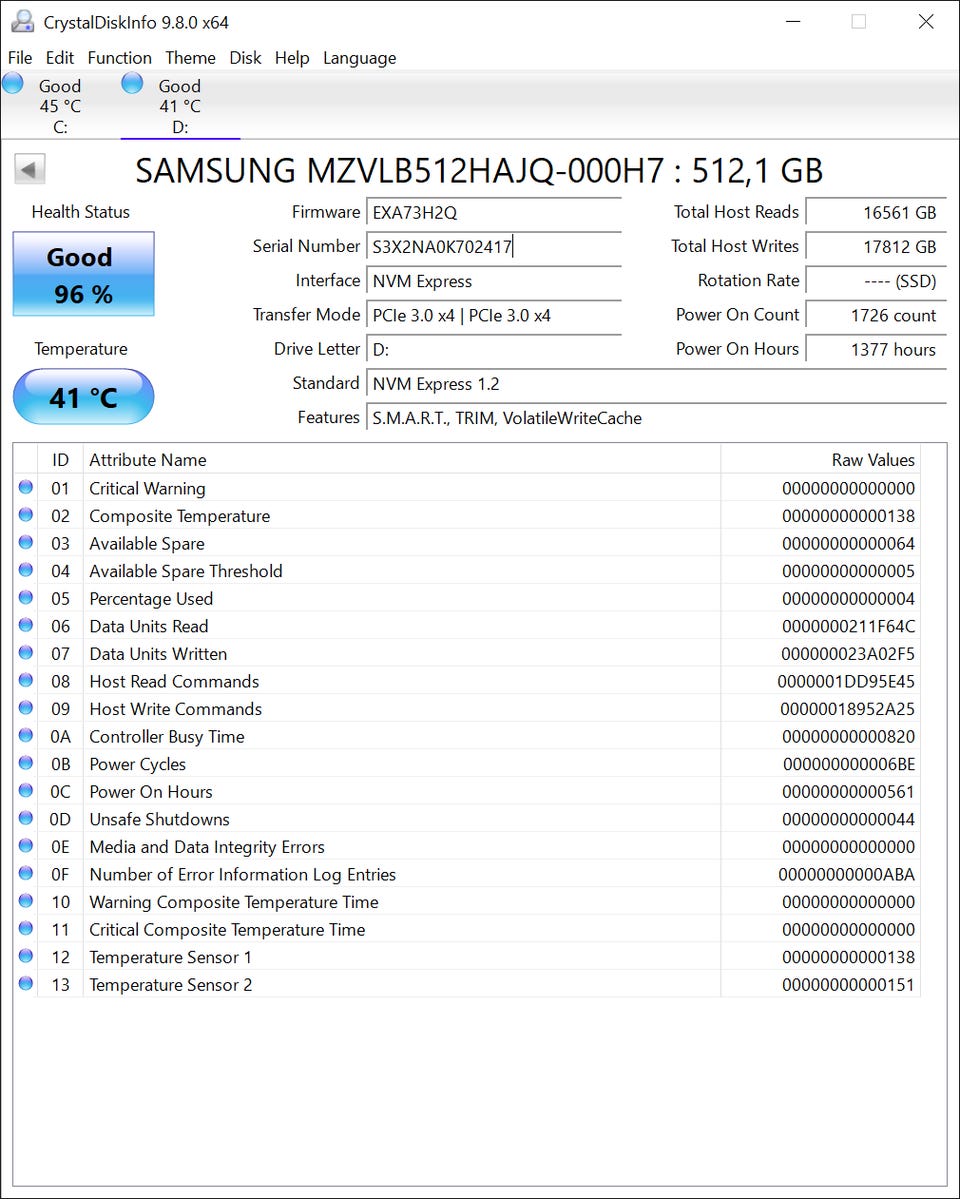Viewport: 960px width, 1199px height.
Task: Click status orb of Available Spare row
Action: [26, 542]
